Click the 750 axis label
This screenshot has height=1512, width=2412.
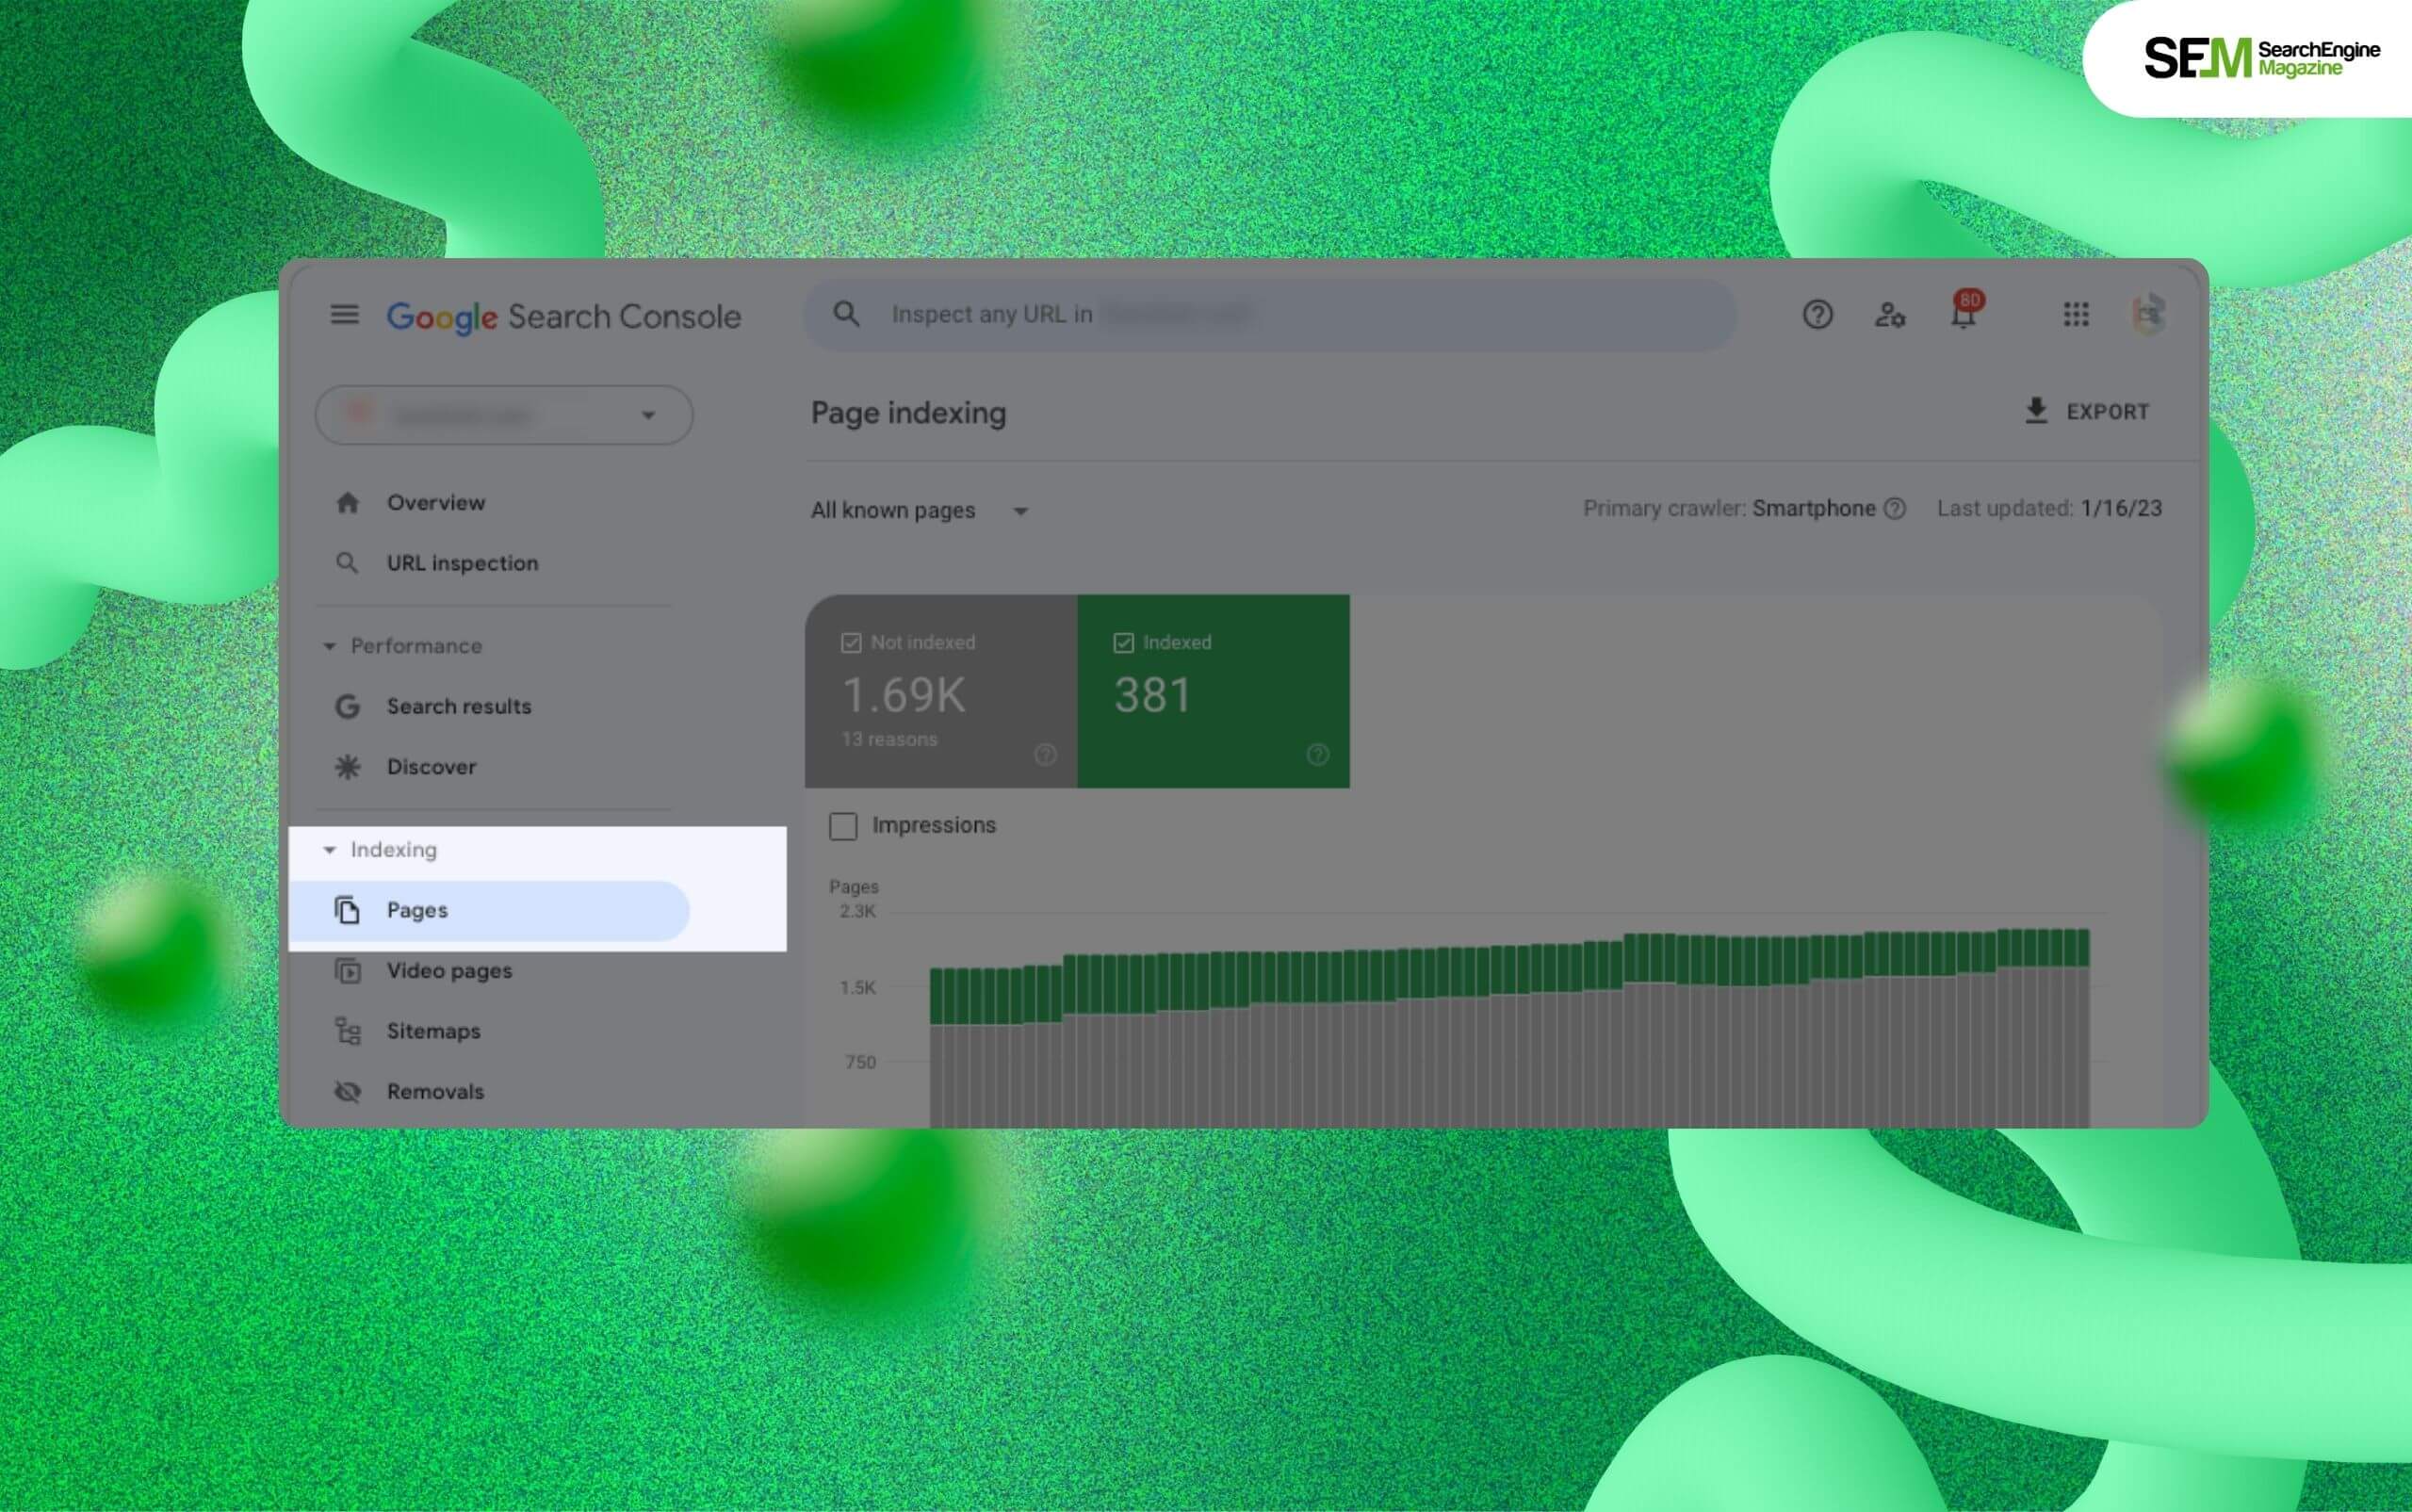click(x=860, y=1062)
